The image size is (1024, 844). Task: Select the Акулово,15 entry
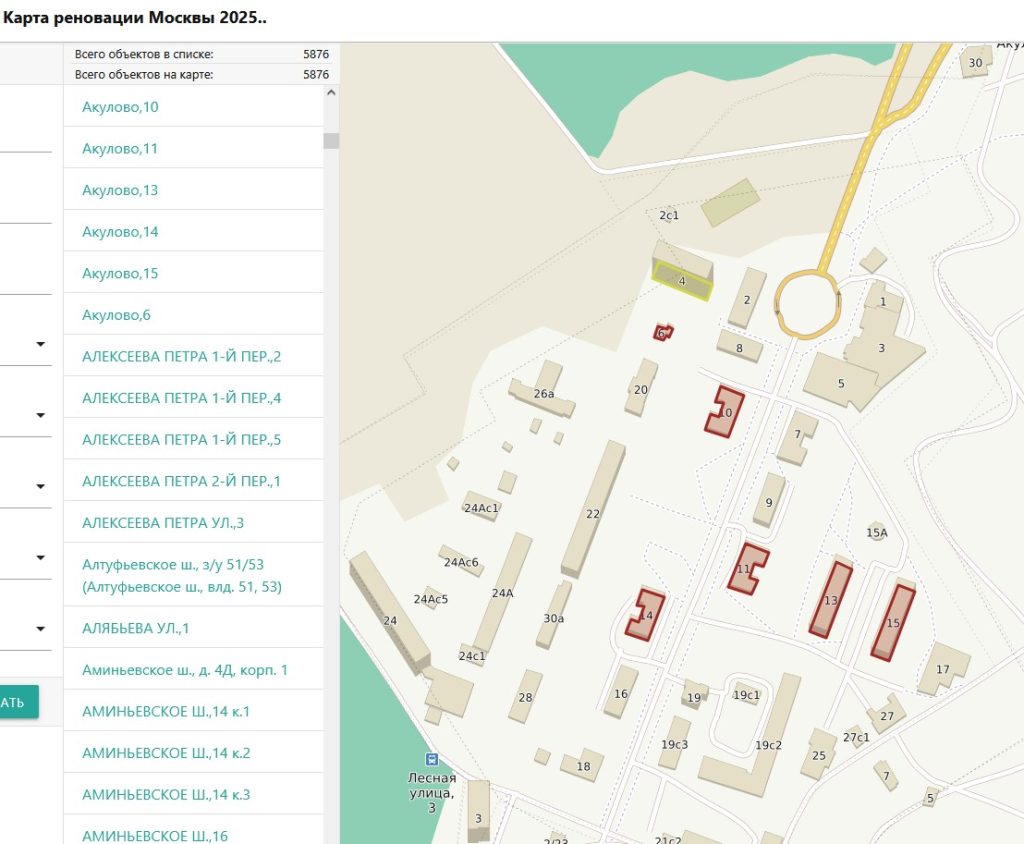pos(193,273)
